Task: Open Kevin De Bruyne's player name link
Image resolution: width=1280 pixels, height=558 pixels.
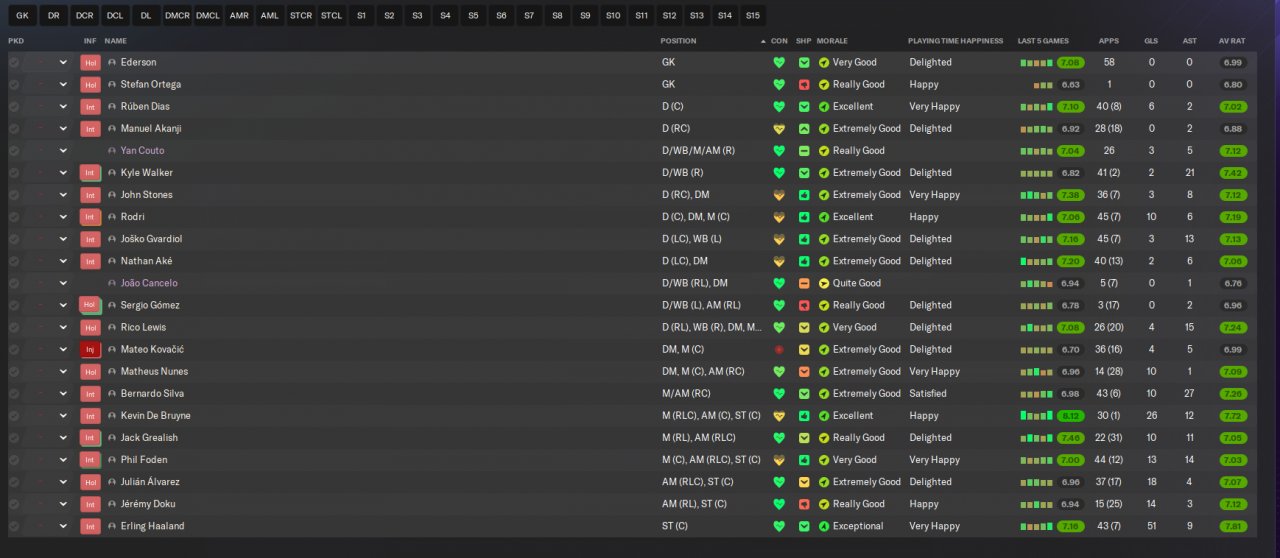Action: [x=155, y=415]
